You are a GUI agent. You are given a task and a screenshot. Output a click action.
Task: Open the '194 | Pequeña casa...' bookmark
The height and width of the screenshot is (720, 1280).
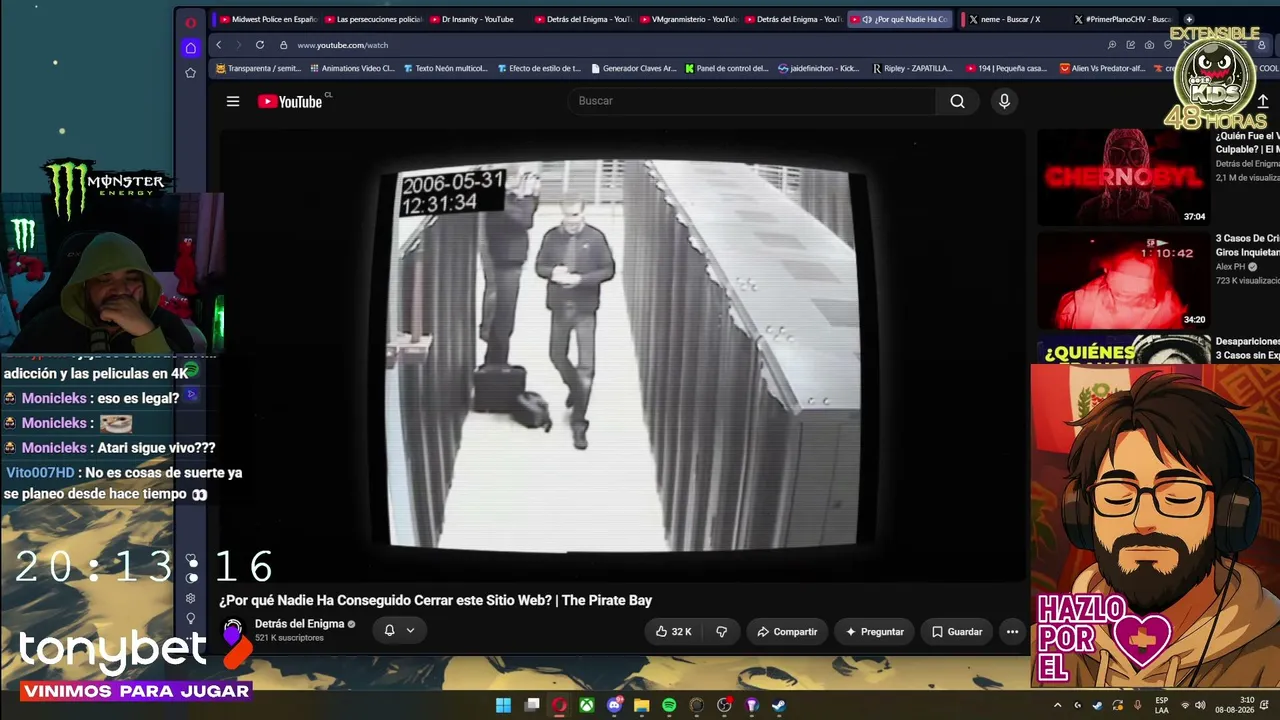point(1007,69)
